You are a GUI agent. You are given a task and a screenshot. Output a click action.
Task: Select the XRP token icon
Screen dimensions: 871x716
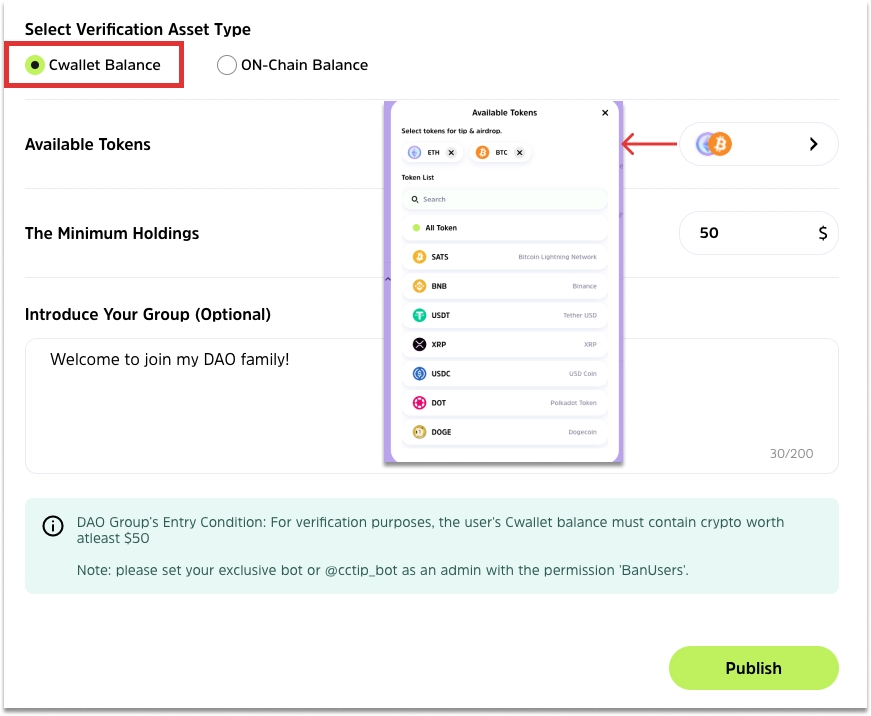419,344
